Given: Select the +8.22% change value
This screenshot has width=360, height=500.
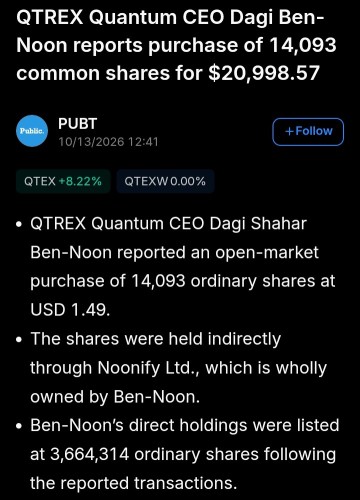Looking at the screenshot, I should (x=80, y=181).
